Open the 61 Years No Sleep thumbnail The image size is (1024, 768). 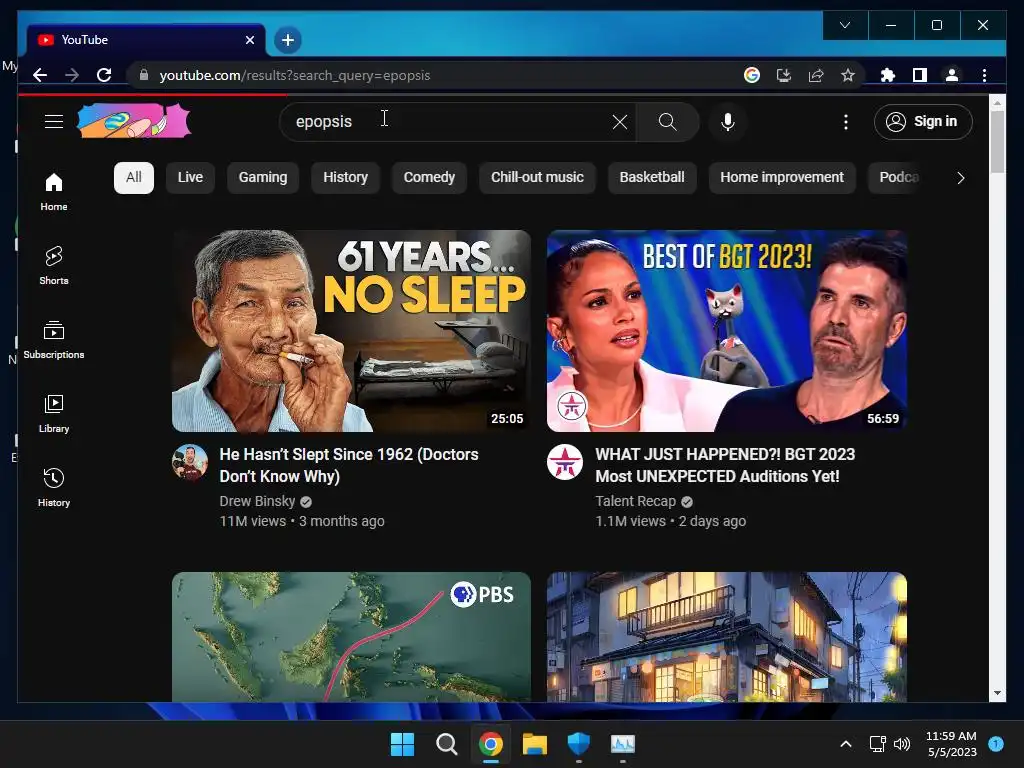[x=351, y=330]
